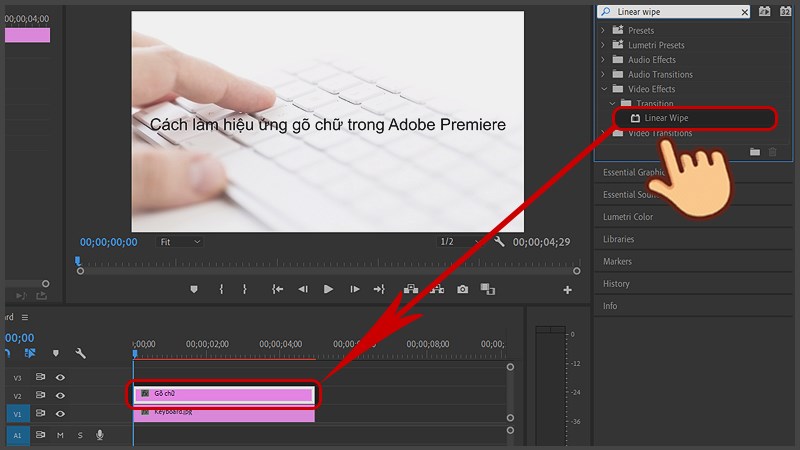
Task: Open the comparison view button
Action: (x=488, y=289)
